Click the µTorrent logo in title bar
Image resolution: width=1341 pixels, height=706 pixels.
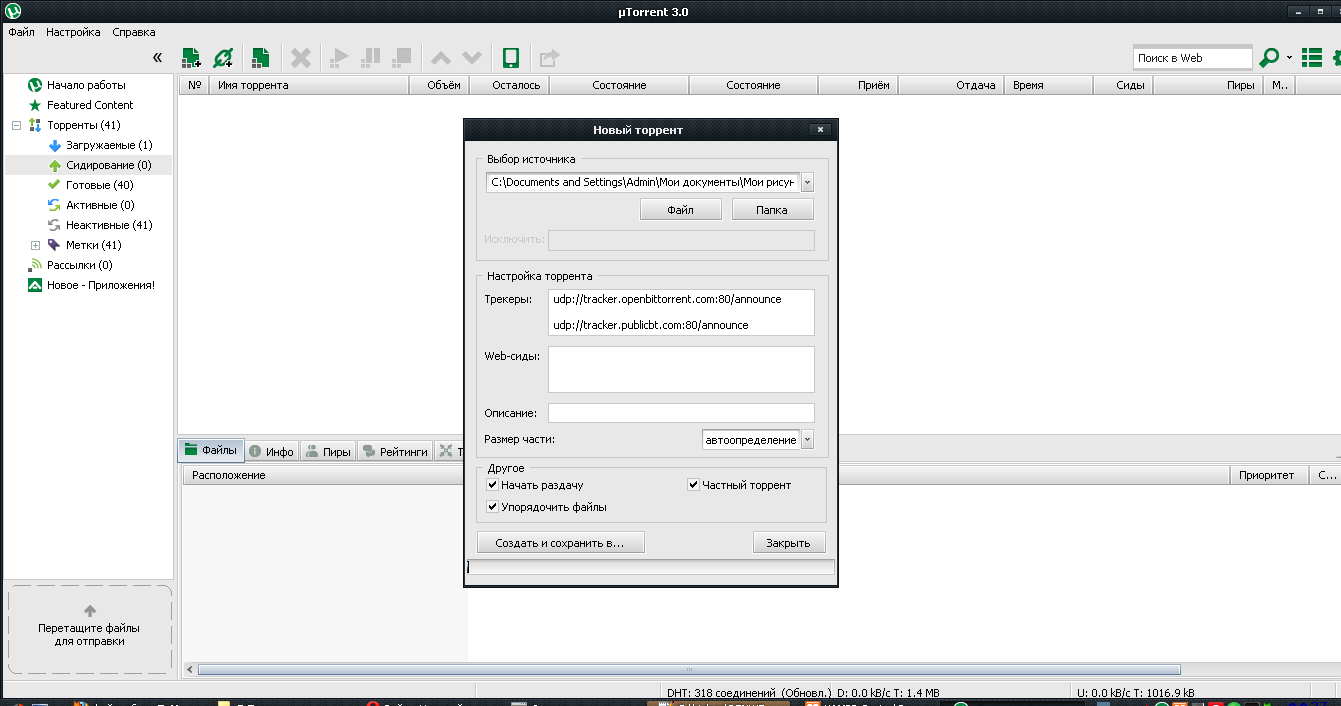point(14,11)
